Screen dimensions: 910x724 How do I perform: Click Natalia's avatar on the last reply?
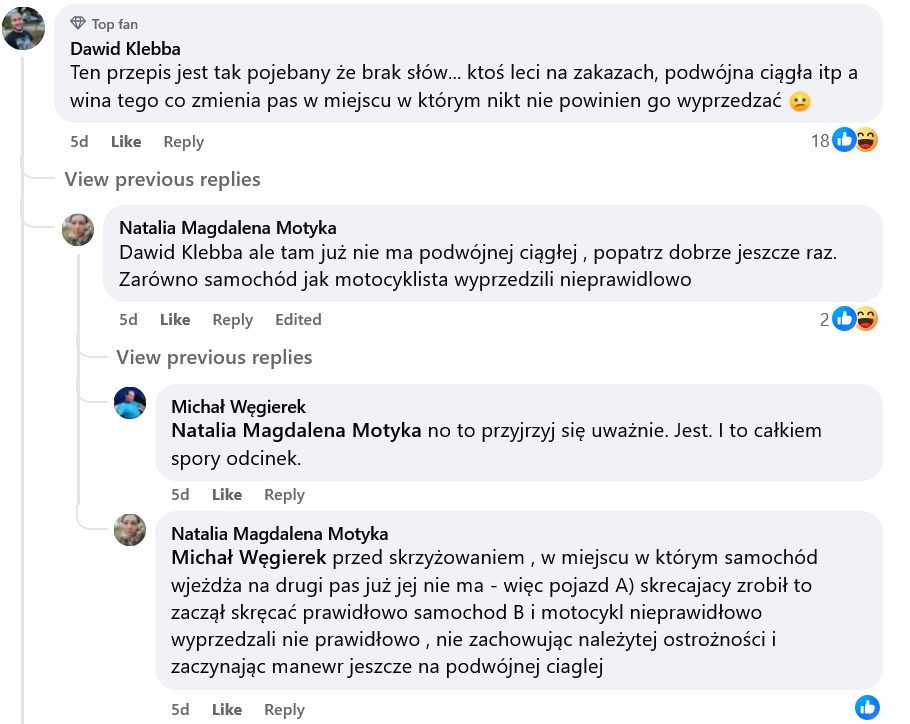(130, 530)
